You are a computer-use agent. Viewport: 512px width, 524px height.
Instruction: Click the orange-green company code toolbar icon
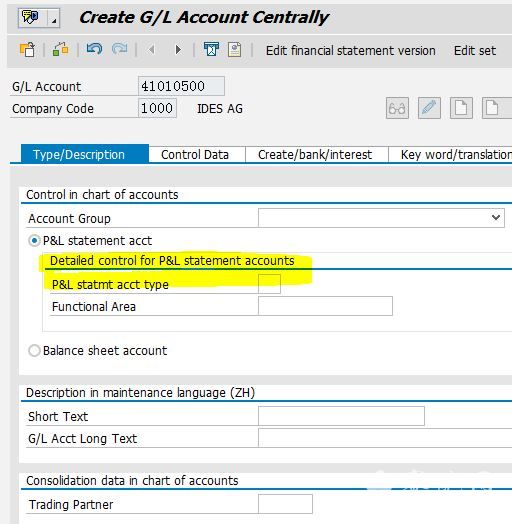(x=61, y=49)
